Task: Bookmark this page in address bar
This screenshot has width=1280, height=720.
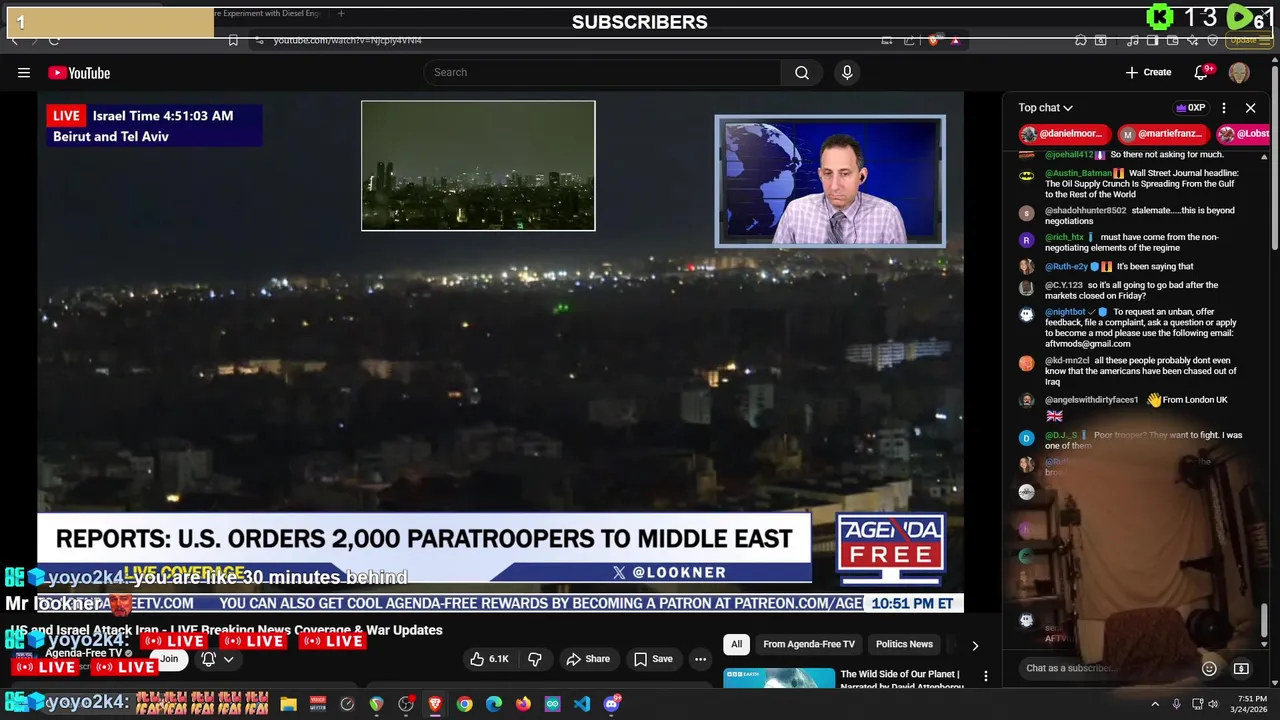Action: tap(233, 40)
